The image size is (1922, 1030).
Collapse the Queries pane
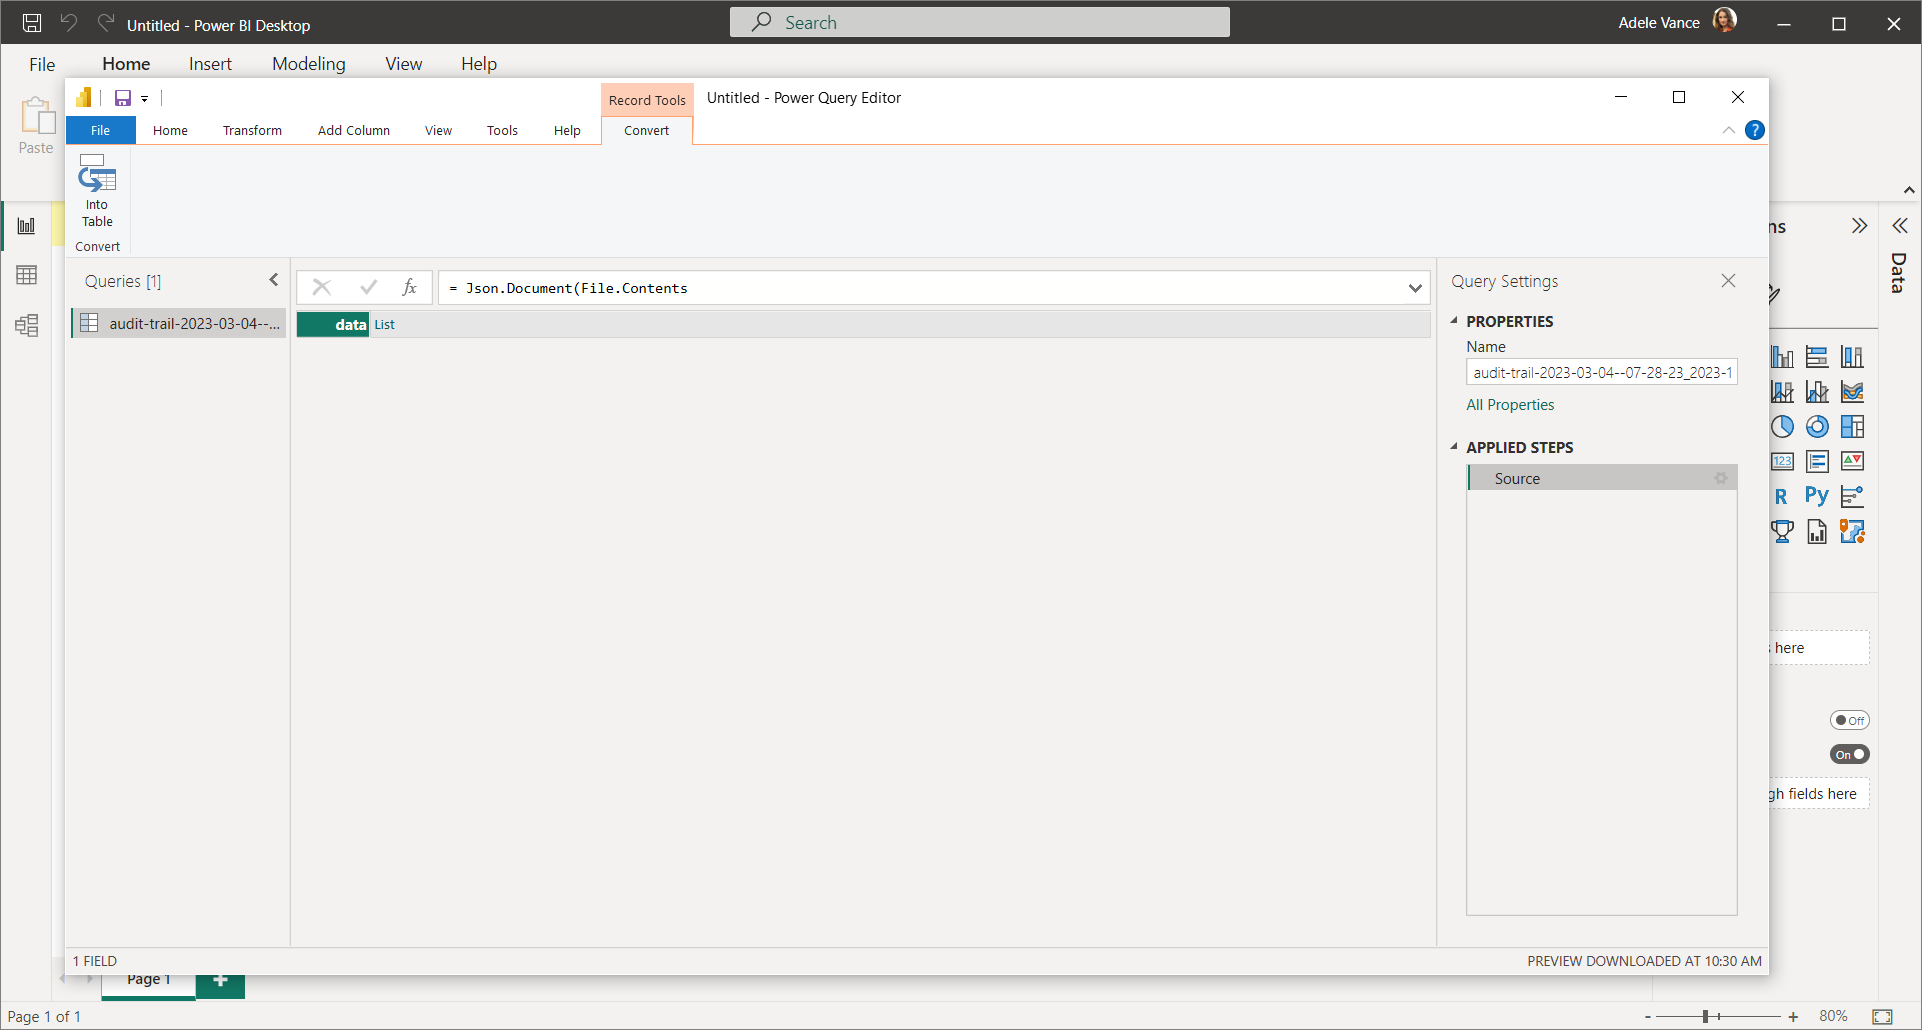(273, 281)
